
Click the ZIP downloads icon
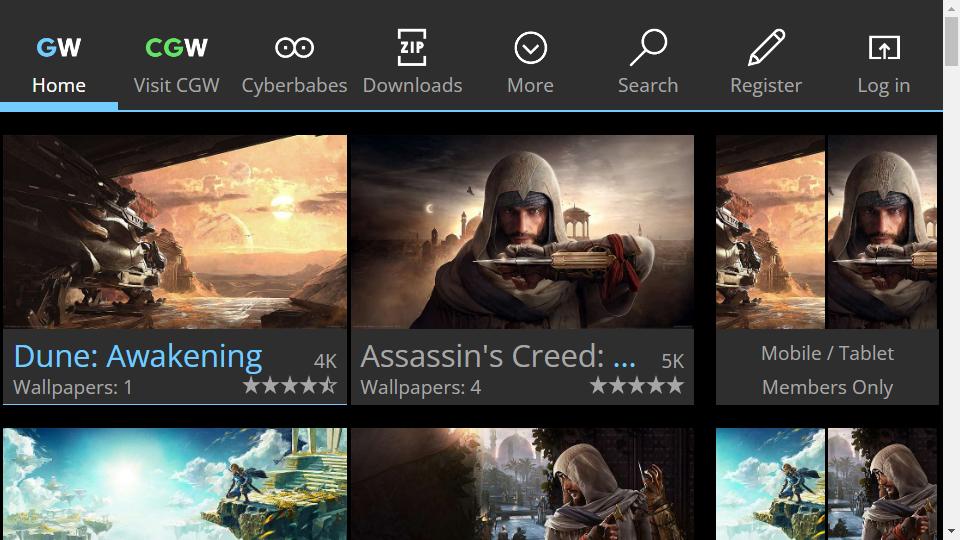pos(412,47)
